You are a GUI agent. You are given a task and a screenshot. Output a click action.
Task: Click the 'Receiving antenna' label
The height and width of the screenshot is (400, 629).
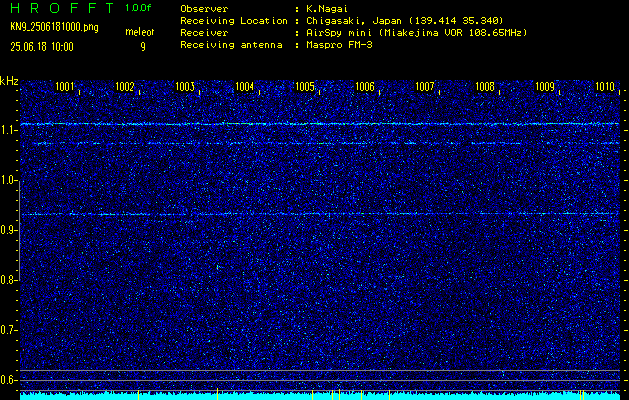[231, 45]
